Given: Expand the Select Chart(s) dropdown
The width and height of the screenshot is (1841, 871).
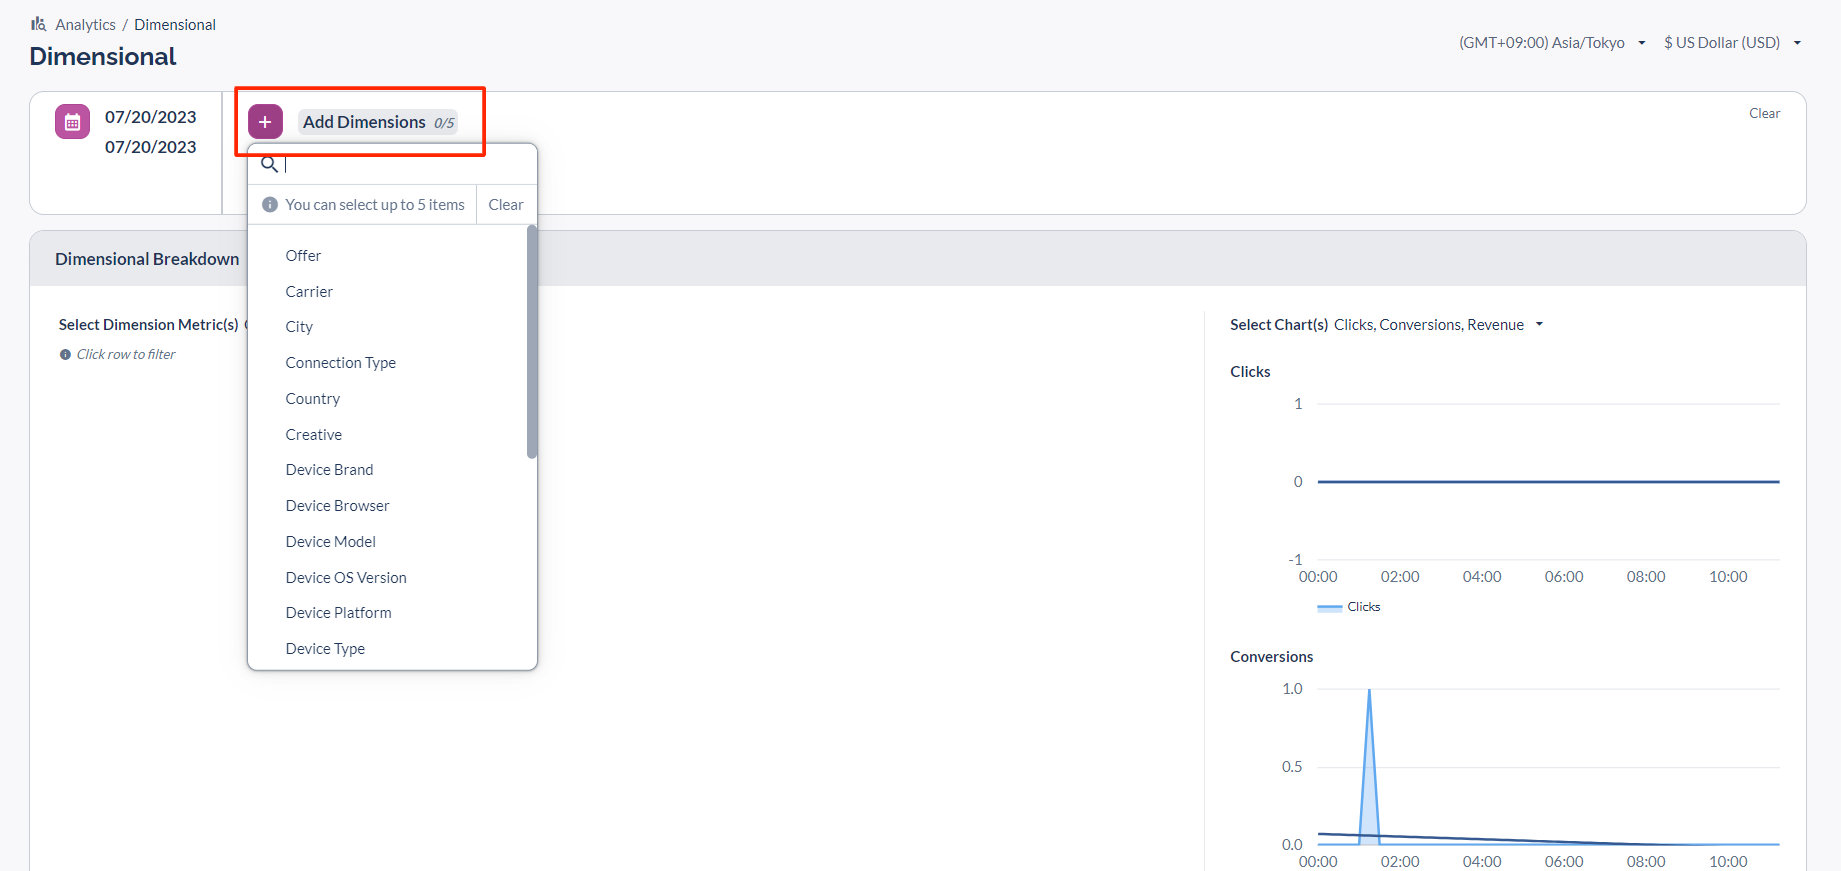Looking at the screenshot, I should click(1539, 325).
